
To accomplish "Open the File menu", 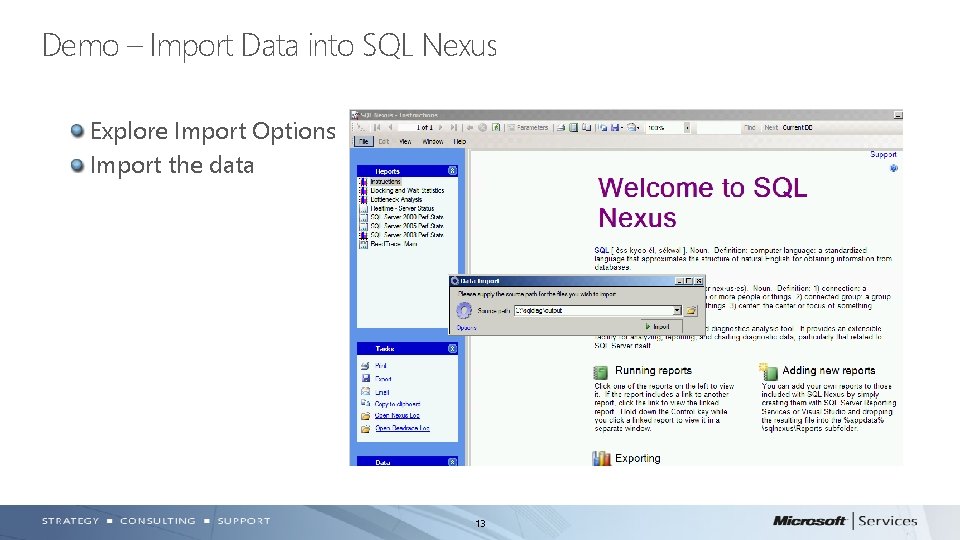I will 364,141.
